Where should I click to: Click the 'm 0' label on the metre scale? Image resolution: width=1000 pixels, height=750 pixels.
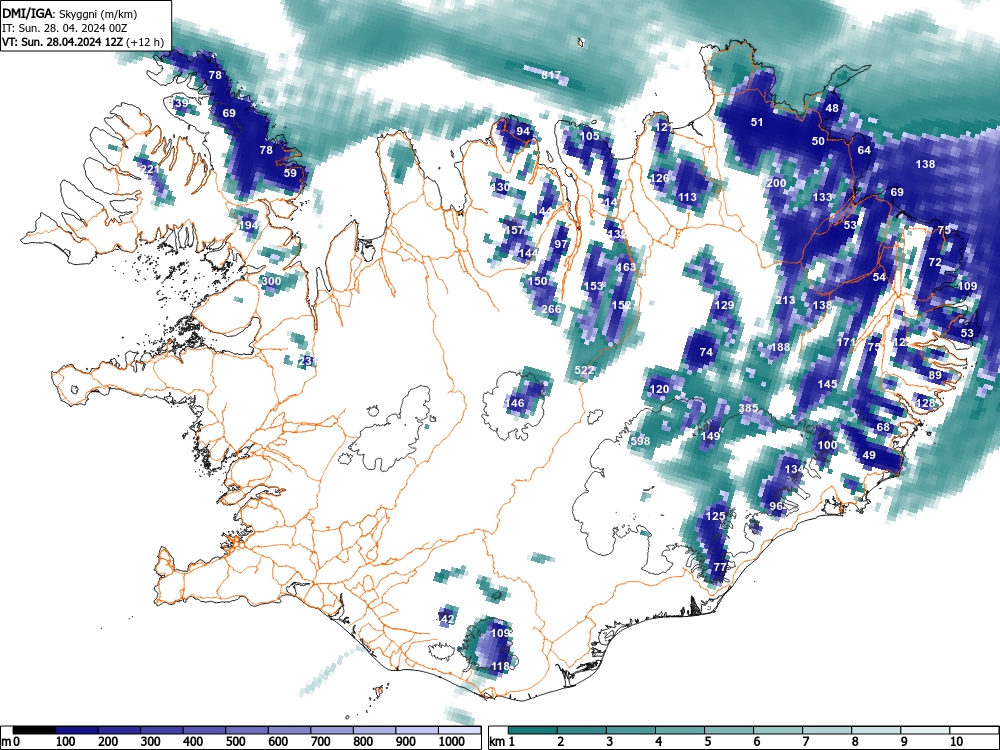(11, 742)
